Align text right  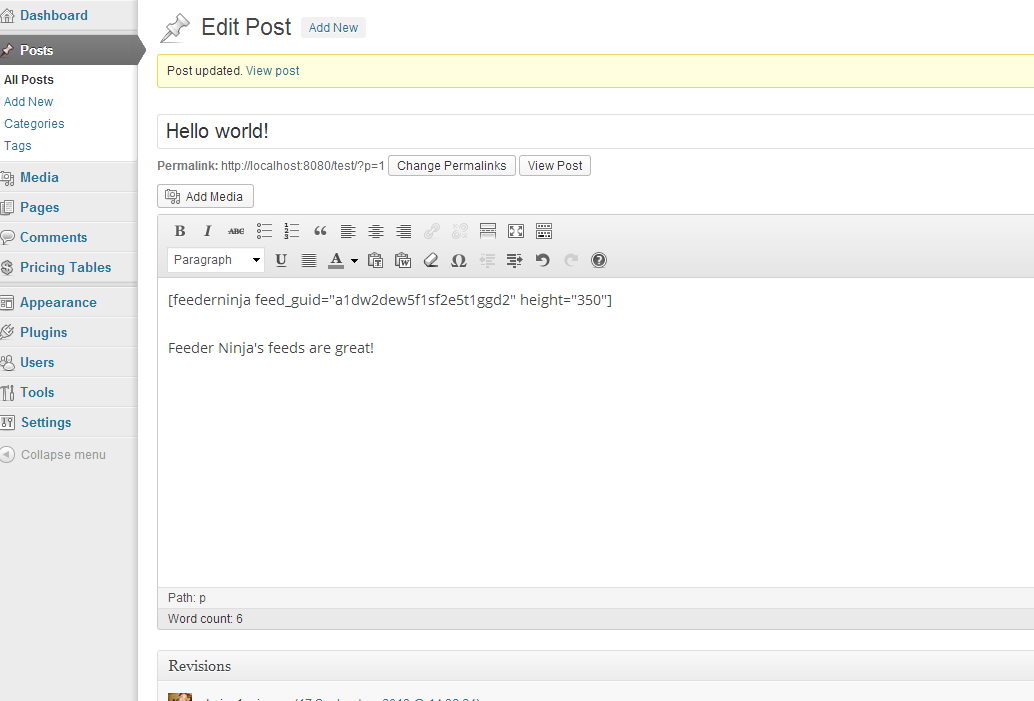404,231
